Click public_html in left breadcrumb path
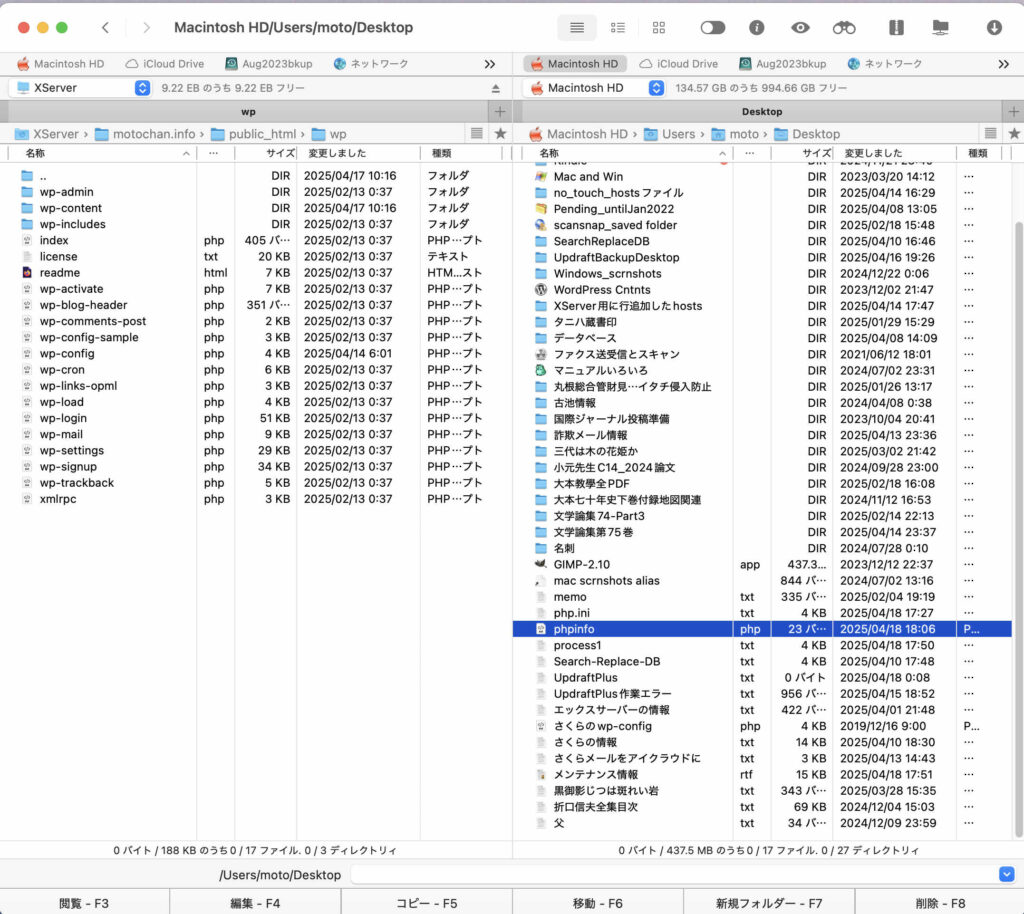Viewport: 1024px width, 914px height. pyautogui.click(x=254, y=134)
